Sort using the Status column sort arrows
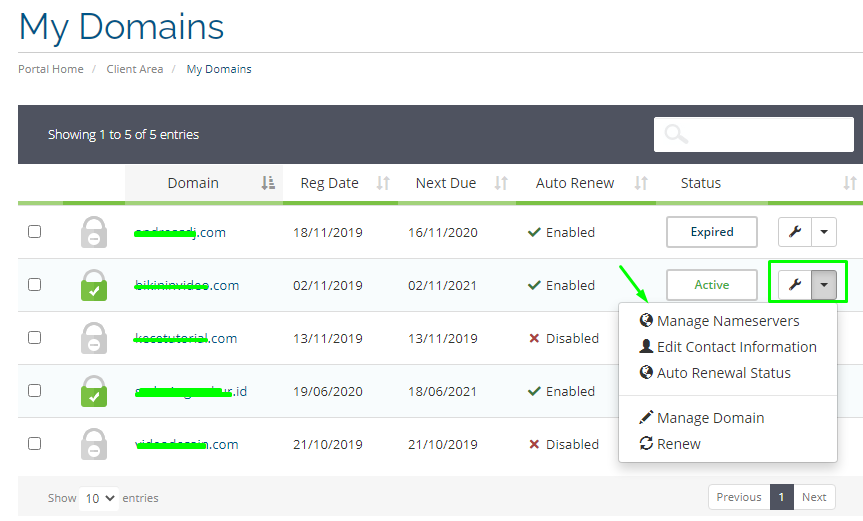Viewport: 863px width, 521px height. [850, 183]
